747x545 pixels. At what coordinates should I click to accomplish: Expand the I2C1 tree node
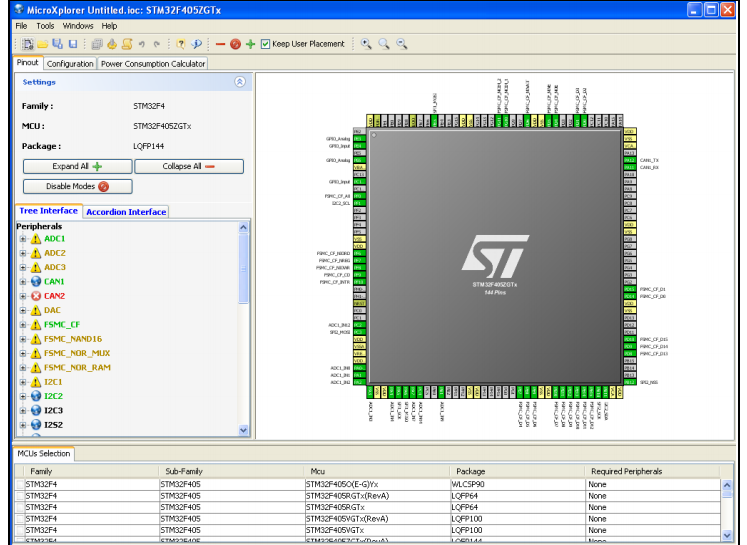tap(23, 382)
